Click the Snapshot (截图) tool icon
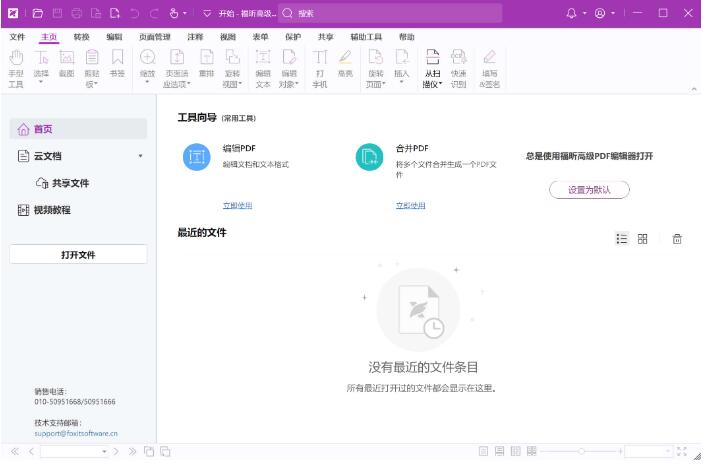Viewport: 703px width, 464px height. point(66,58)
